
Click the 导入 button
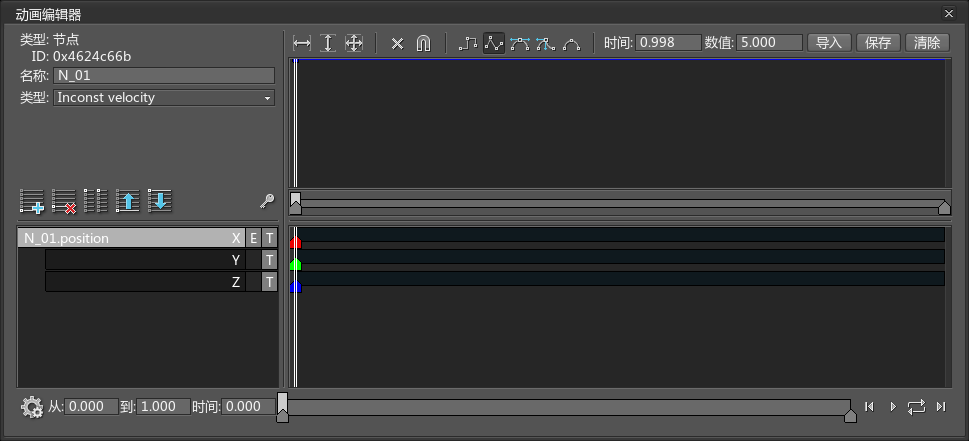pos(829,43)
